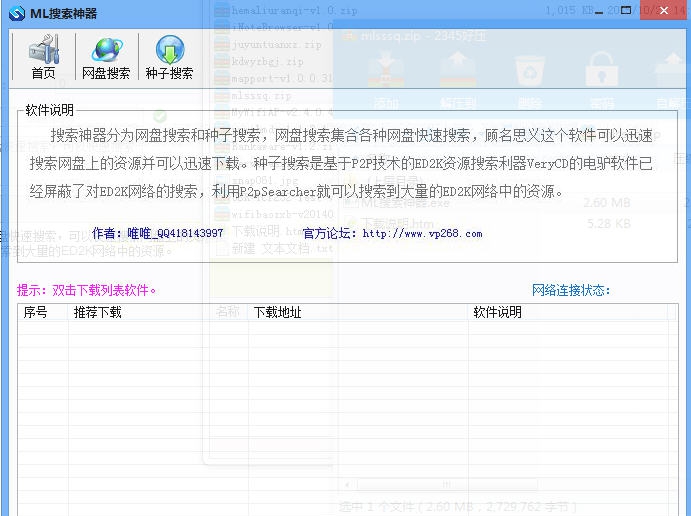691x516 pixels.
Task: Click the 网络连接状态 label
Action: (x=571, y=290)
